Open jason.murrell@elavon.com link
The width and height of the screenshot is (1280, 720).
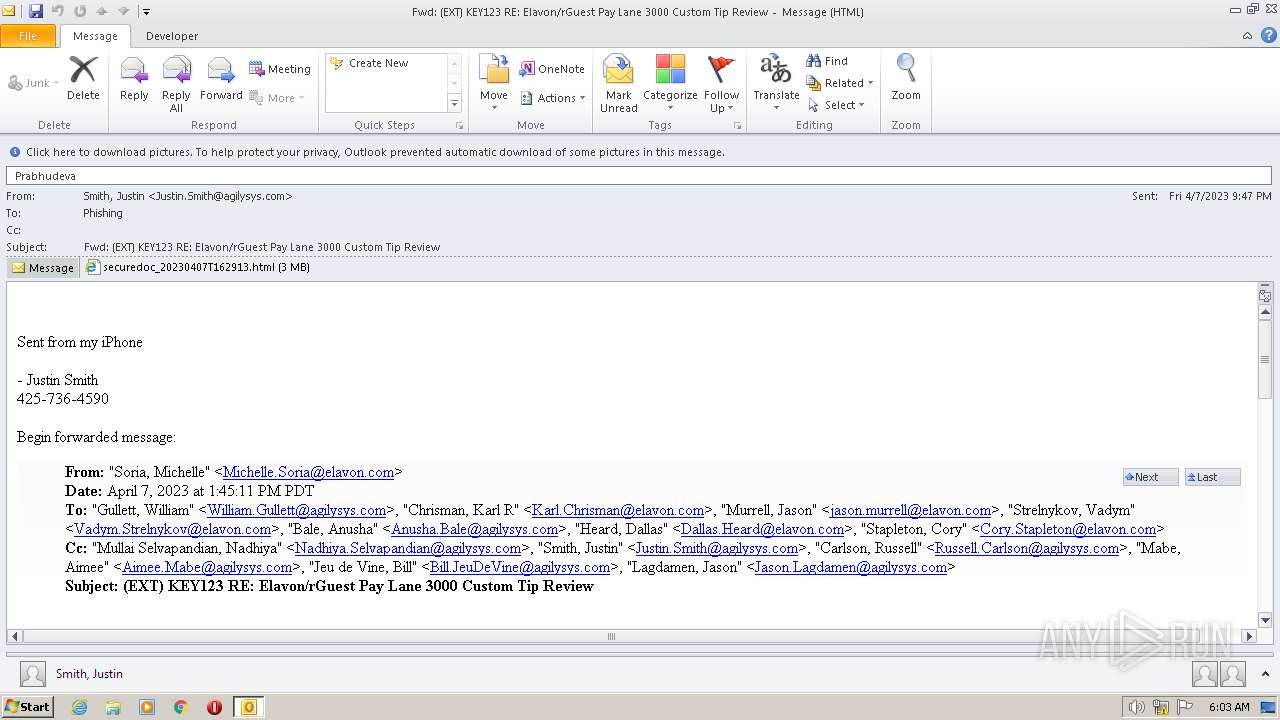[910, 510]
